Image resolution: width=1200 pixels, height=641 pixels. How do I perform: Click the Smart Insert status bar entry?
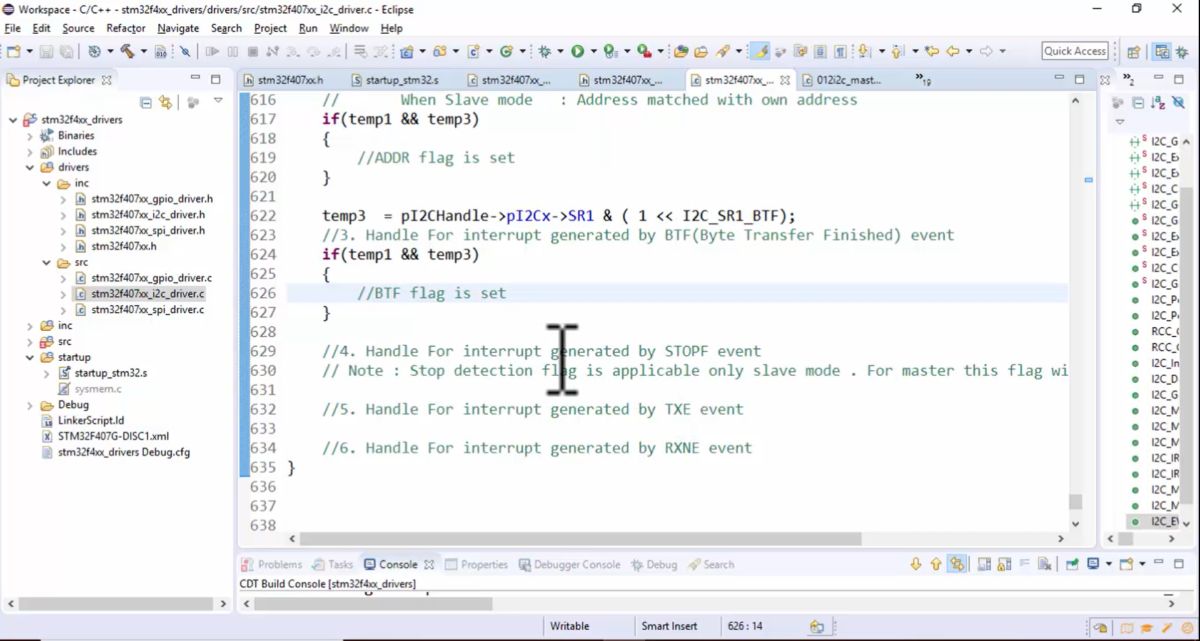[x=669, y=626]
